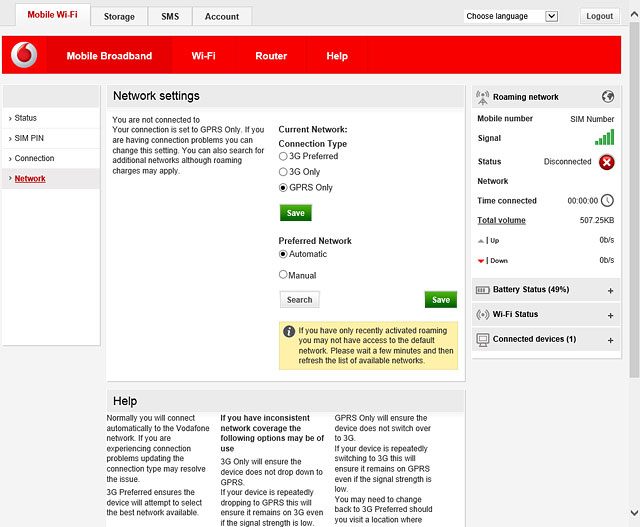Open the SIM PIN sidebar link
Viewport: 640px width, 527px height.
click(x=29, y=138)
